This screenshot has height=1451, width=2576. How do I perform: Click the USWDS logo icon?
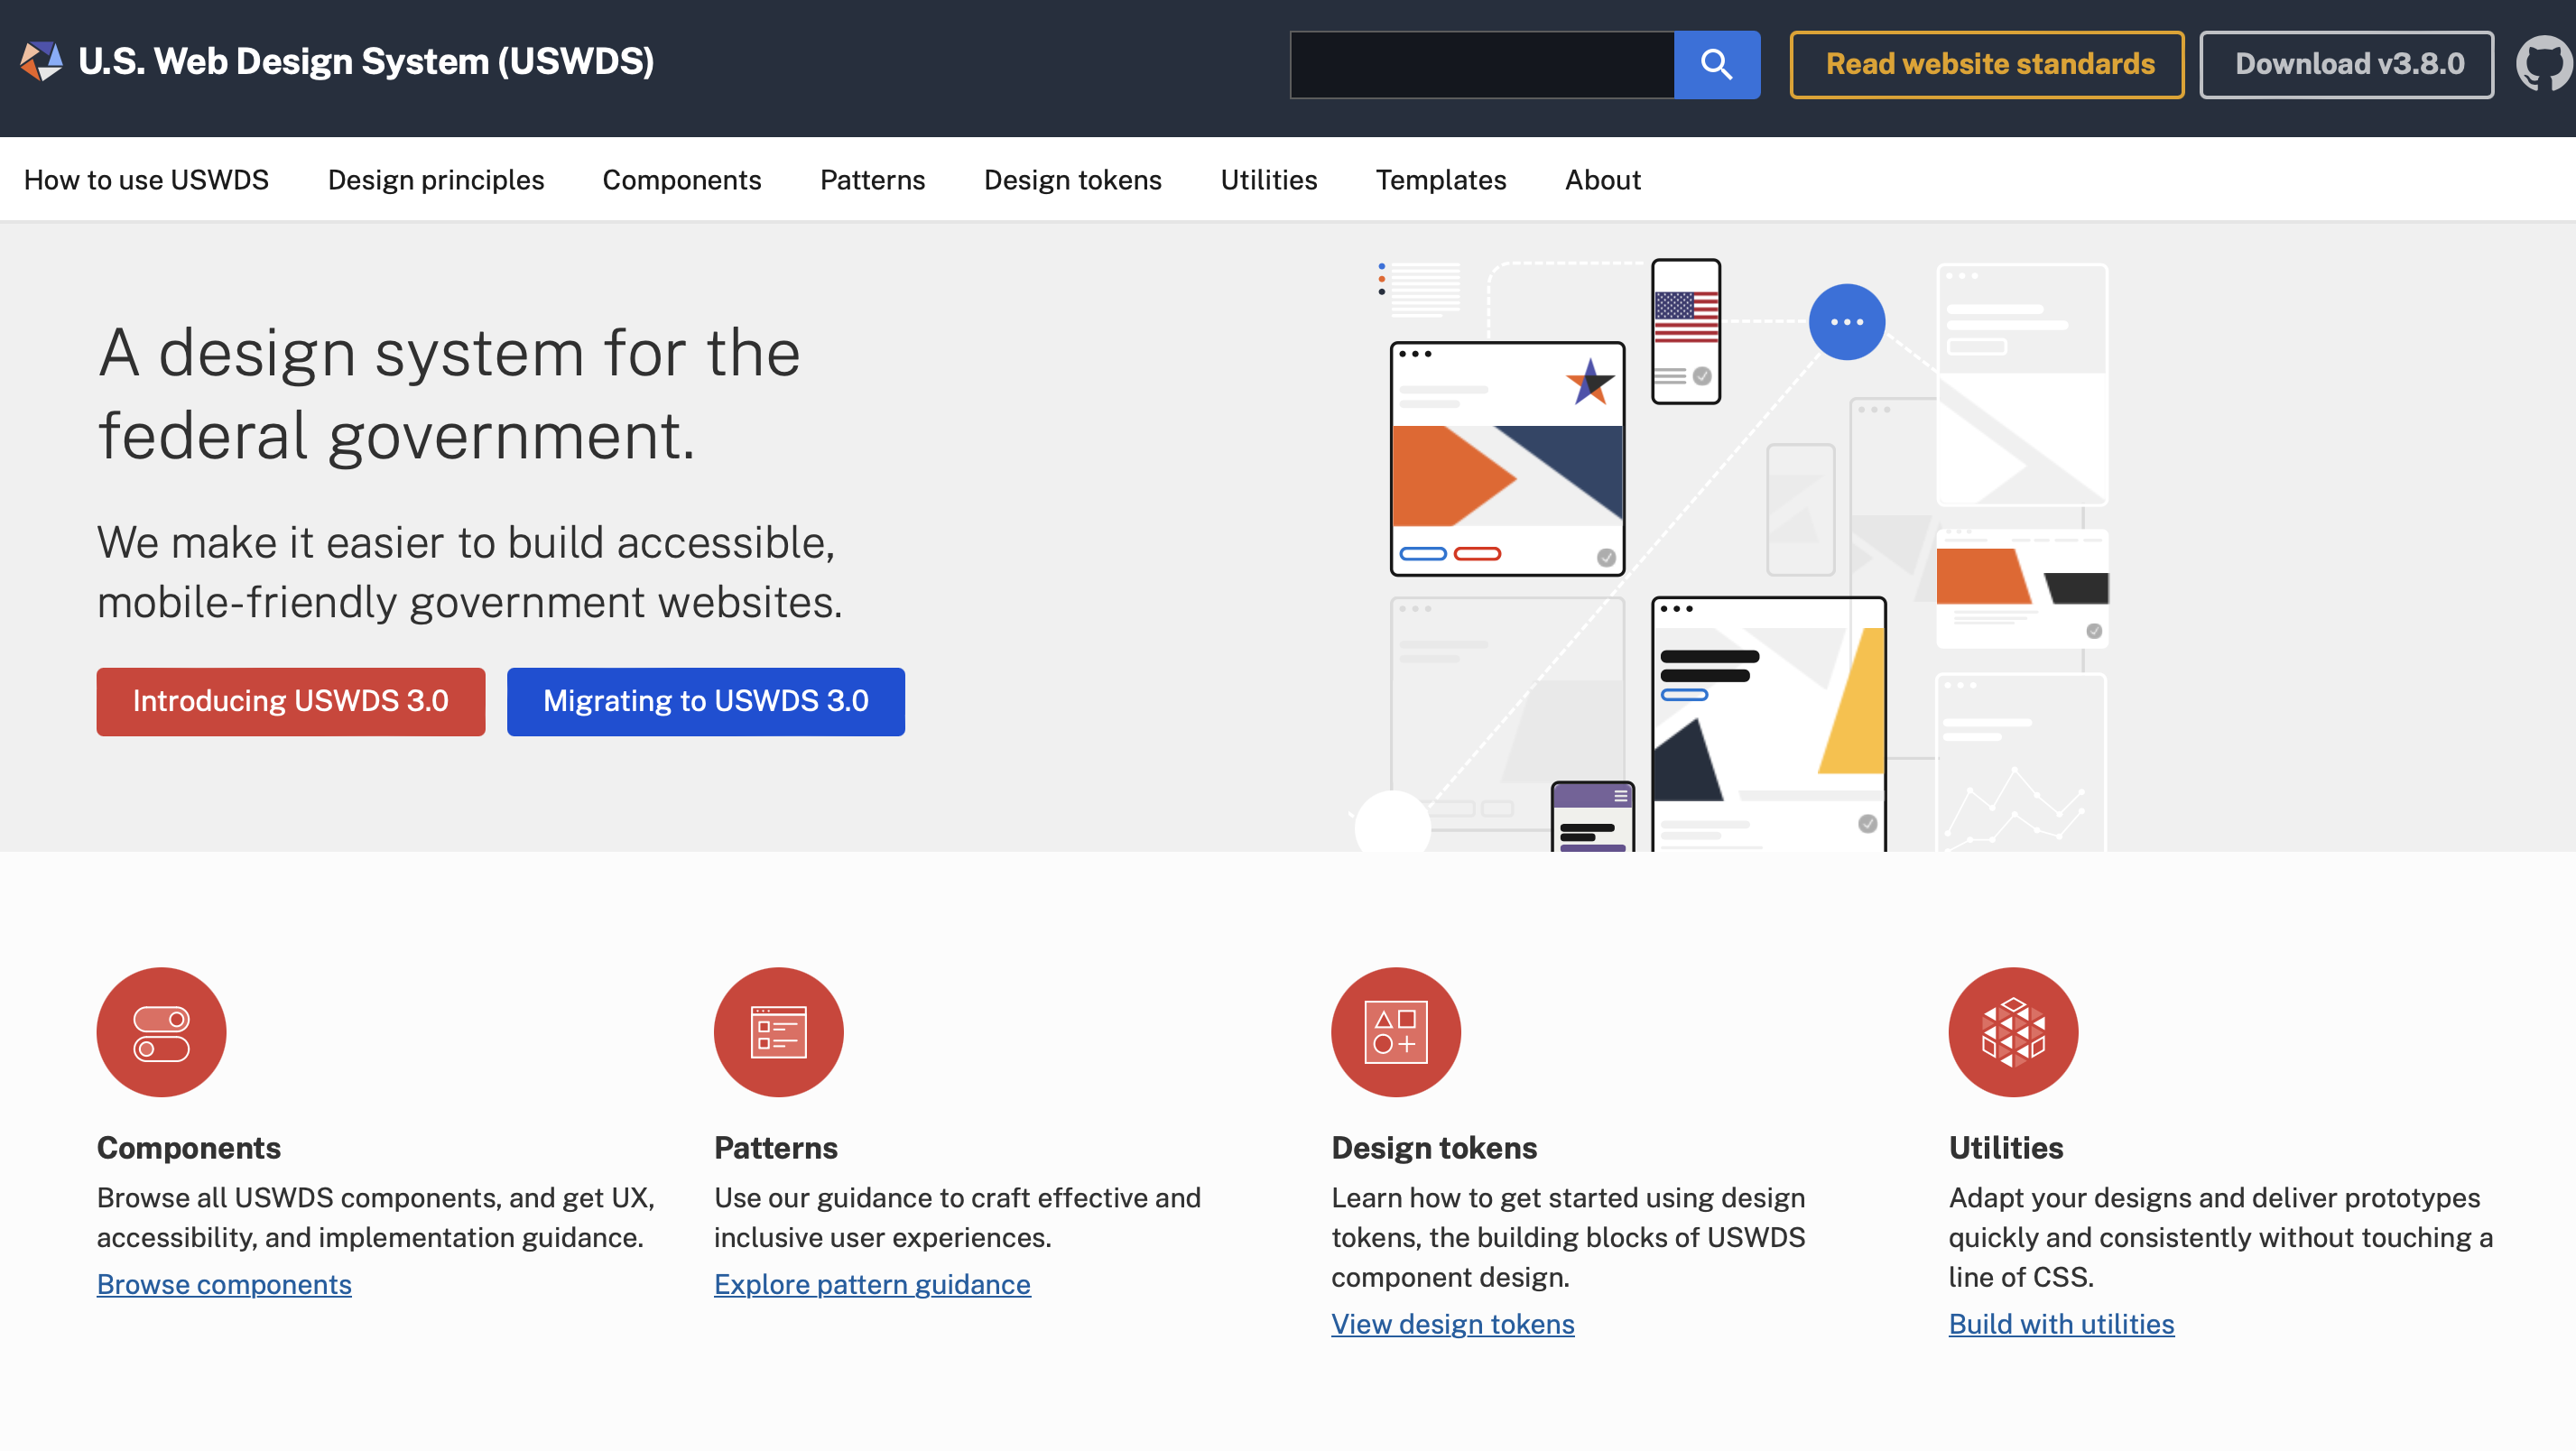coord(41,62)
